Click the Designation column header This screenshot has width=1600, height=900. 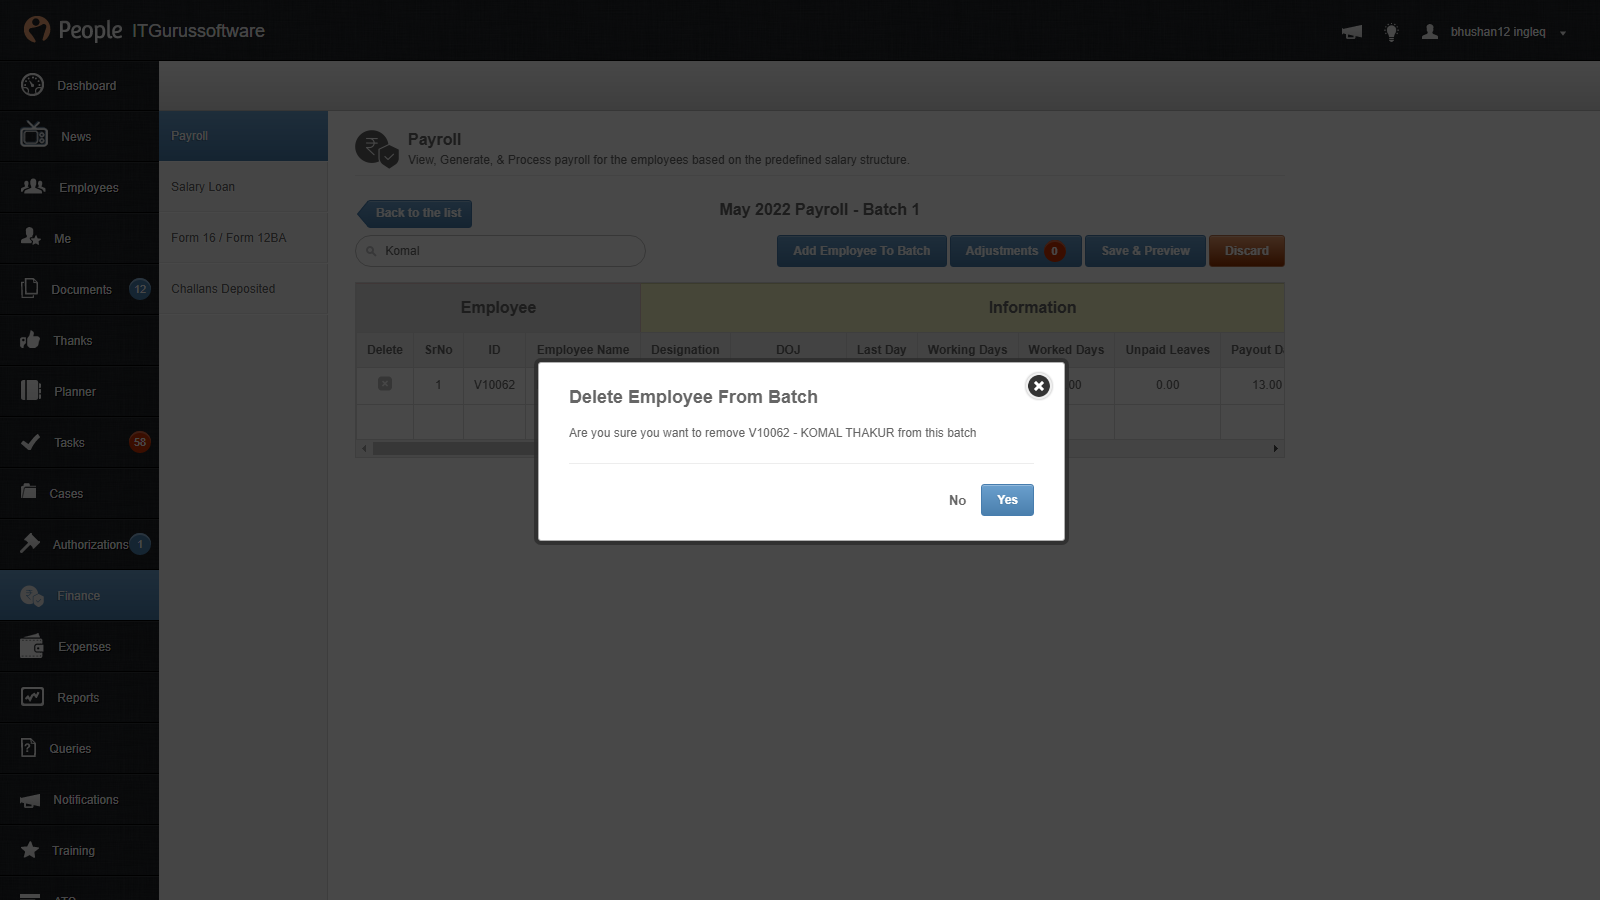pos(685,350)
